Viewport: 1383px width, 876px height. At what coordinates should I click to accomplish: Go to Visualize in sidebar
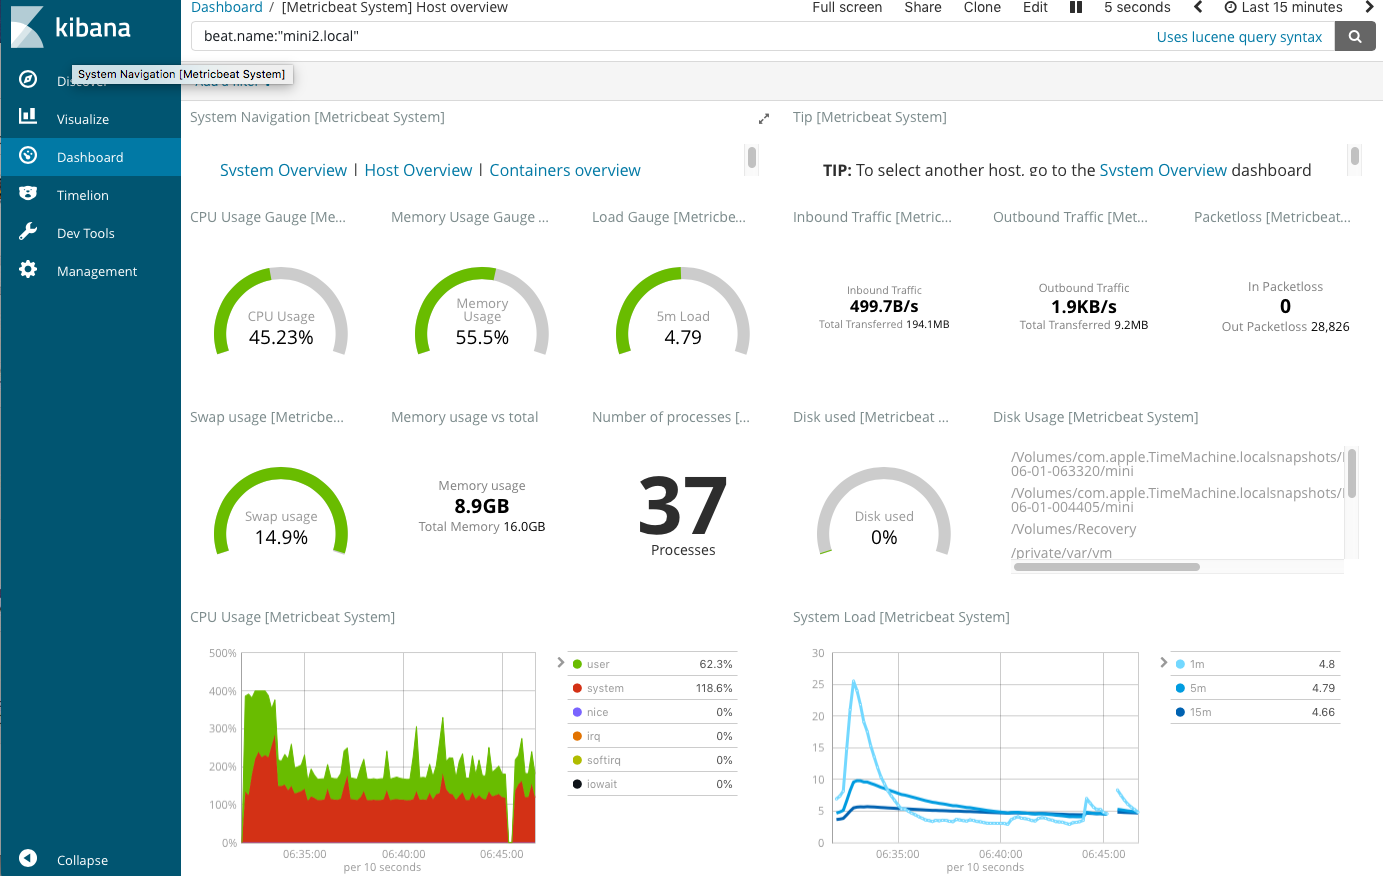pos(83,119)
